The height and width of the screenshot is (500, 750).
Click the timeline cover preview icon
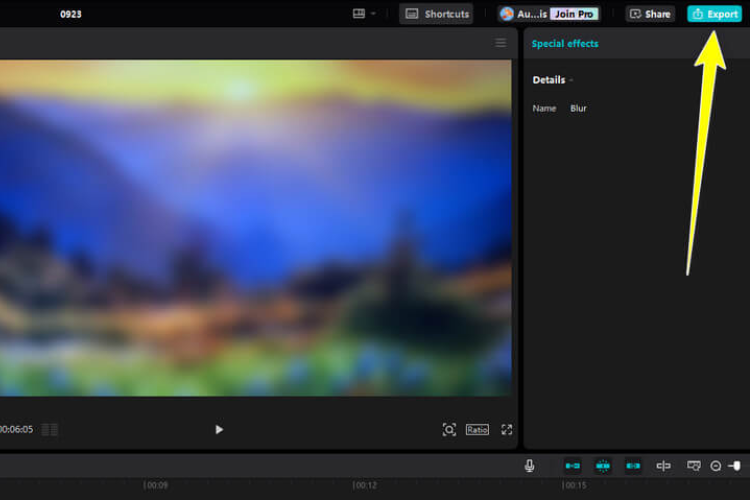(x=694, y=466)
